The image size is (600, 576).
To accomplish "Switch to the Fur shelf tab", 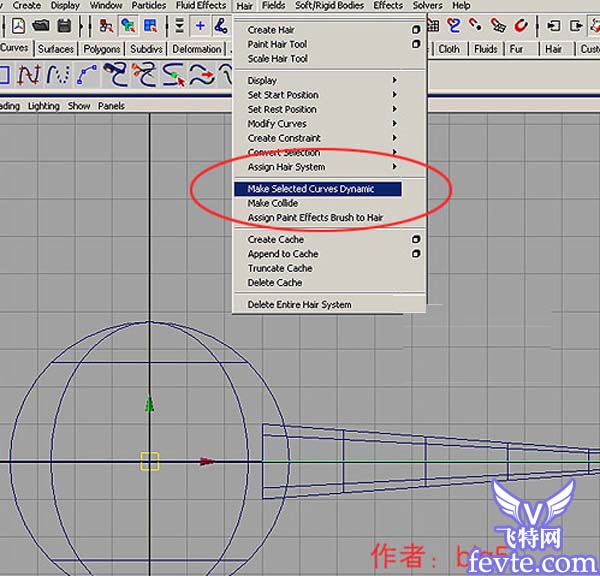I will pos(516,49).
